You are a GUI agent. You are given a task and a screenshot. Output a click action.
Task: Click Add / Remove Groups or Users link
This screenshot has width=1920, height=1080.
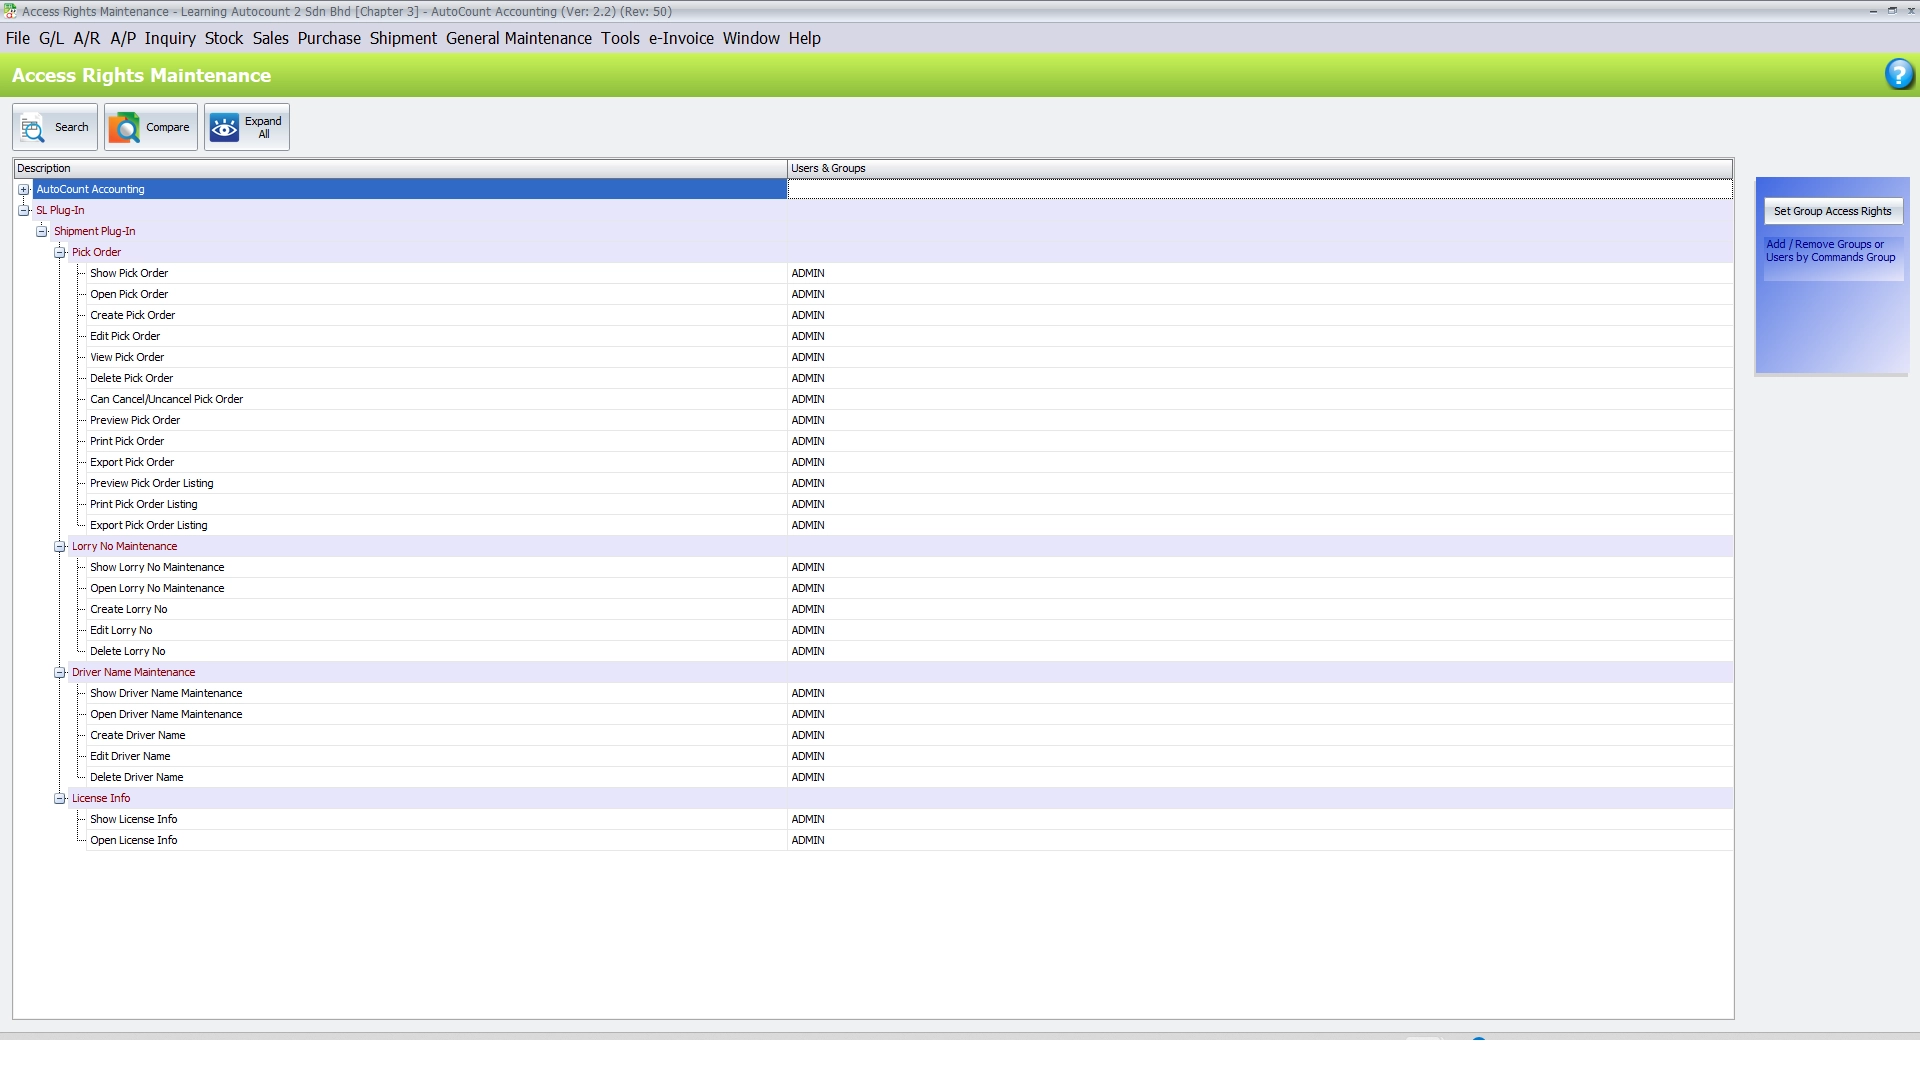click(x=1830, y=251)
